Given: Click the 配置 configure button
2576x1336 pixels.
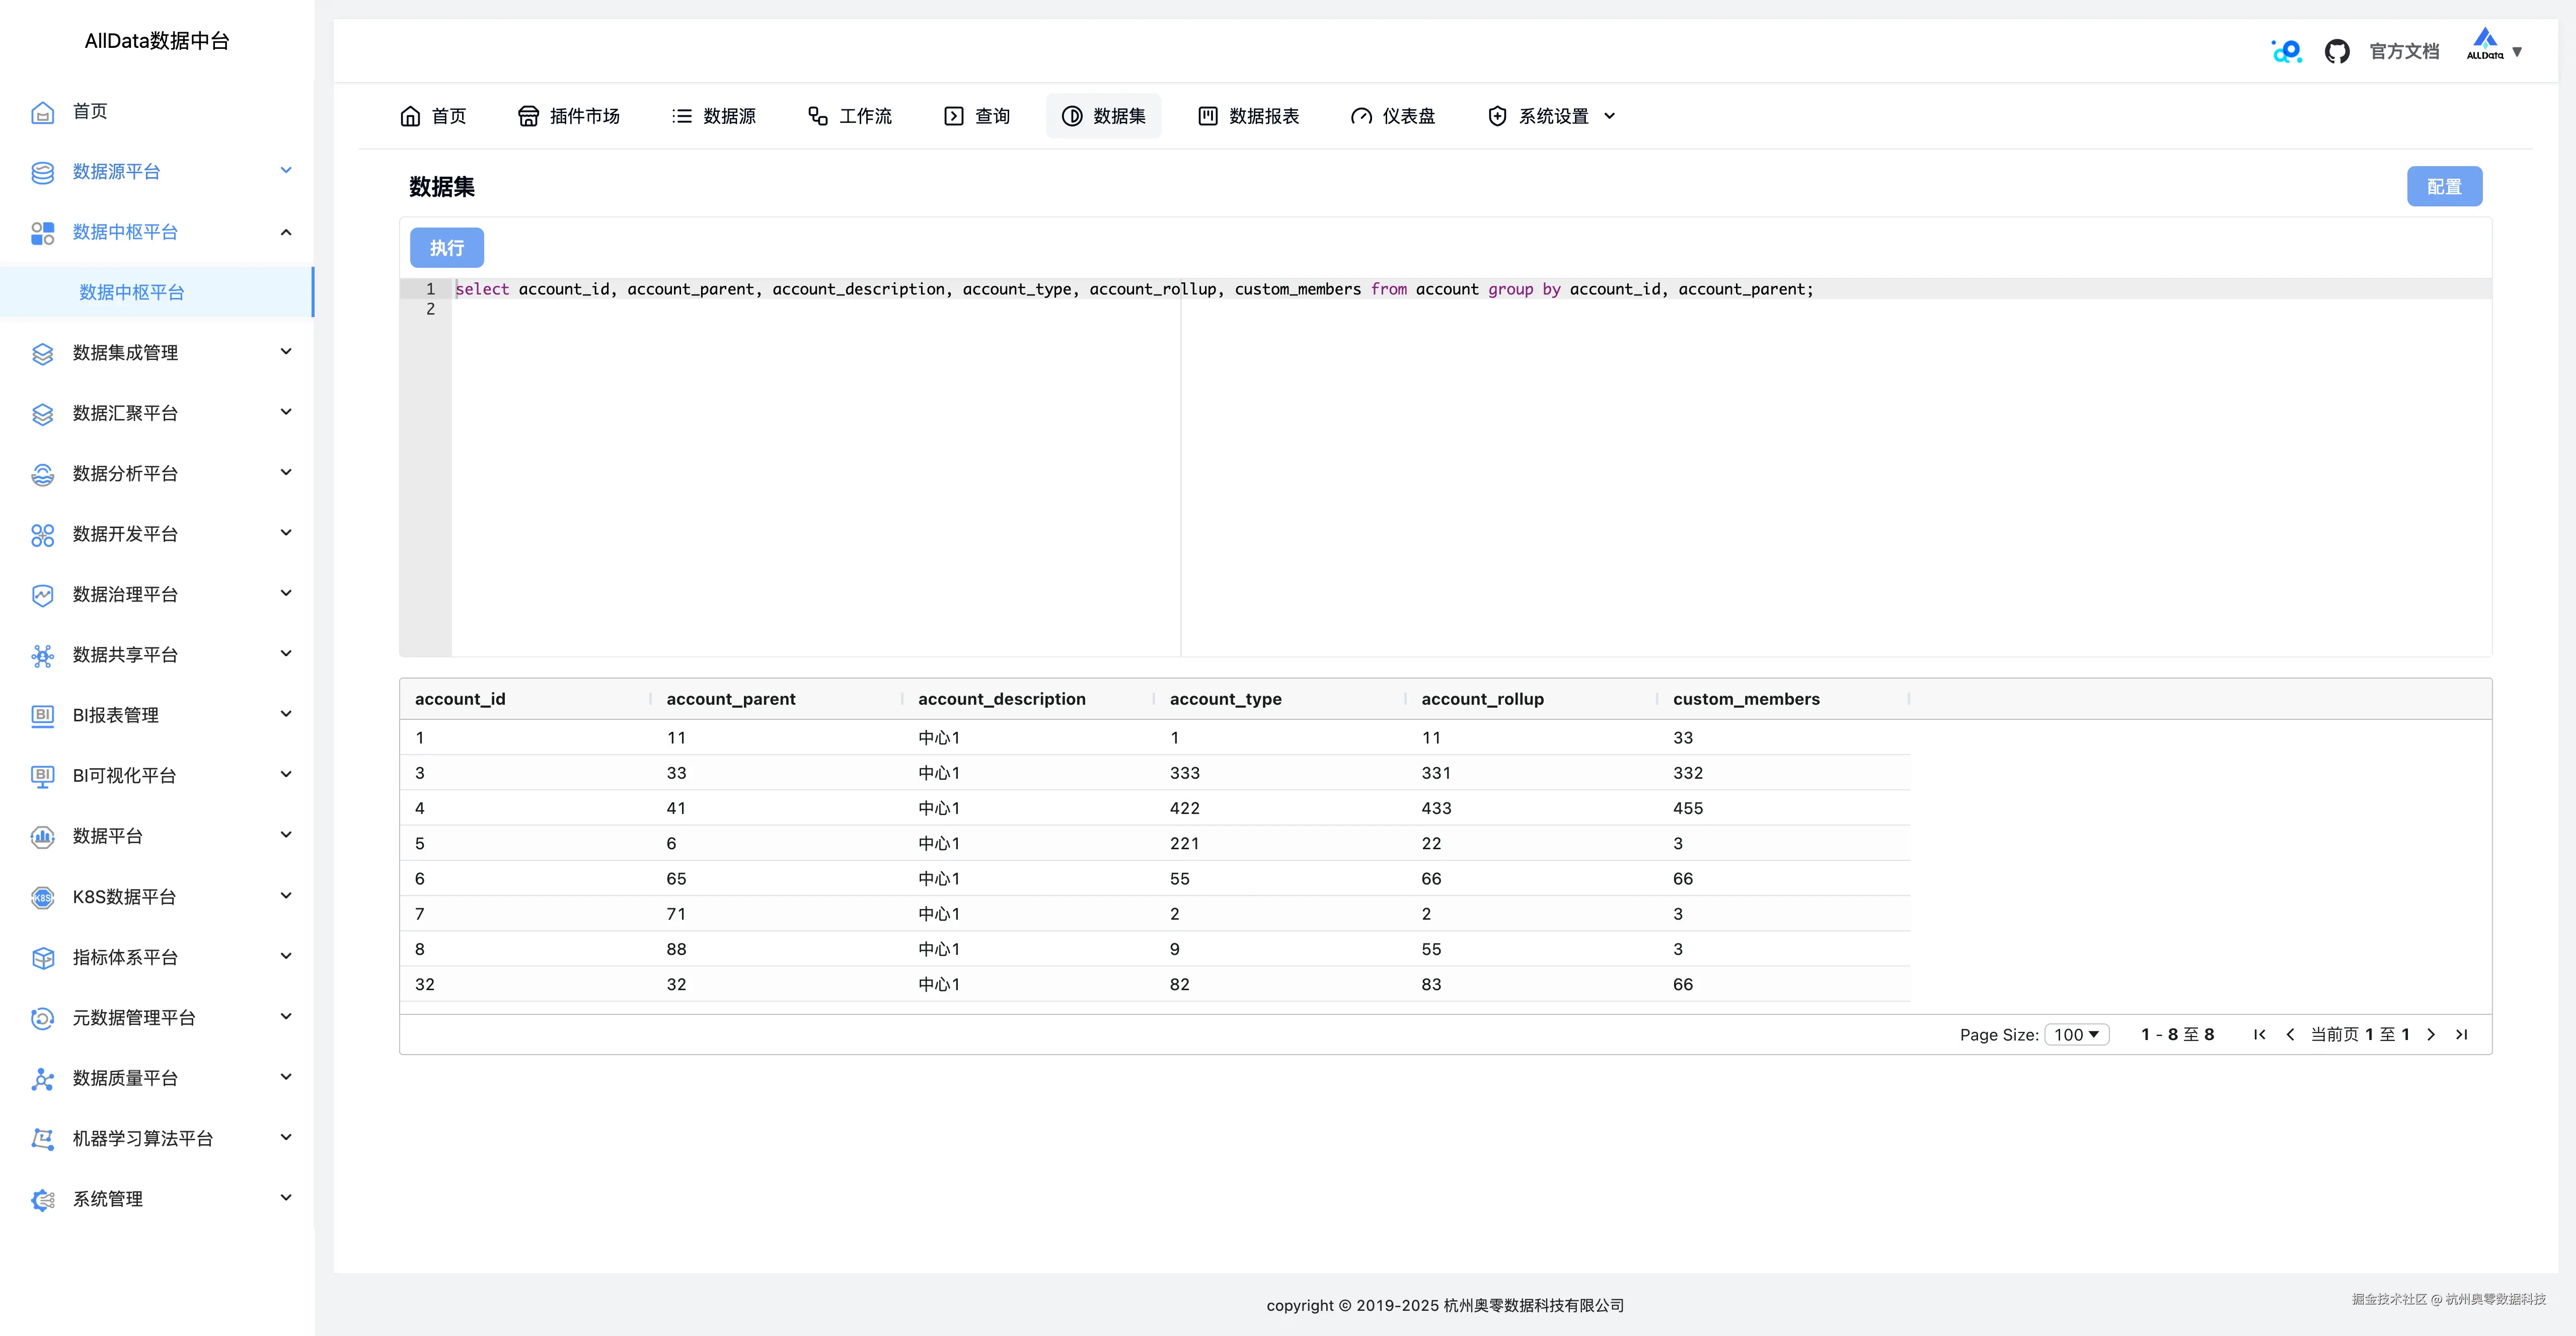Looking at the screenshot, I should (x=2443, y=186).
